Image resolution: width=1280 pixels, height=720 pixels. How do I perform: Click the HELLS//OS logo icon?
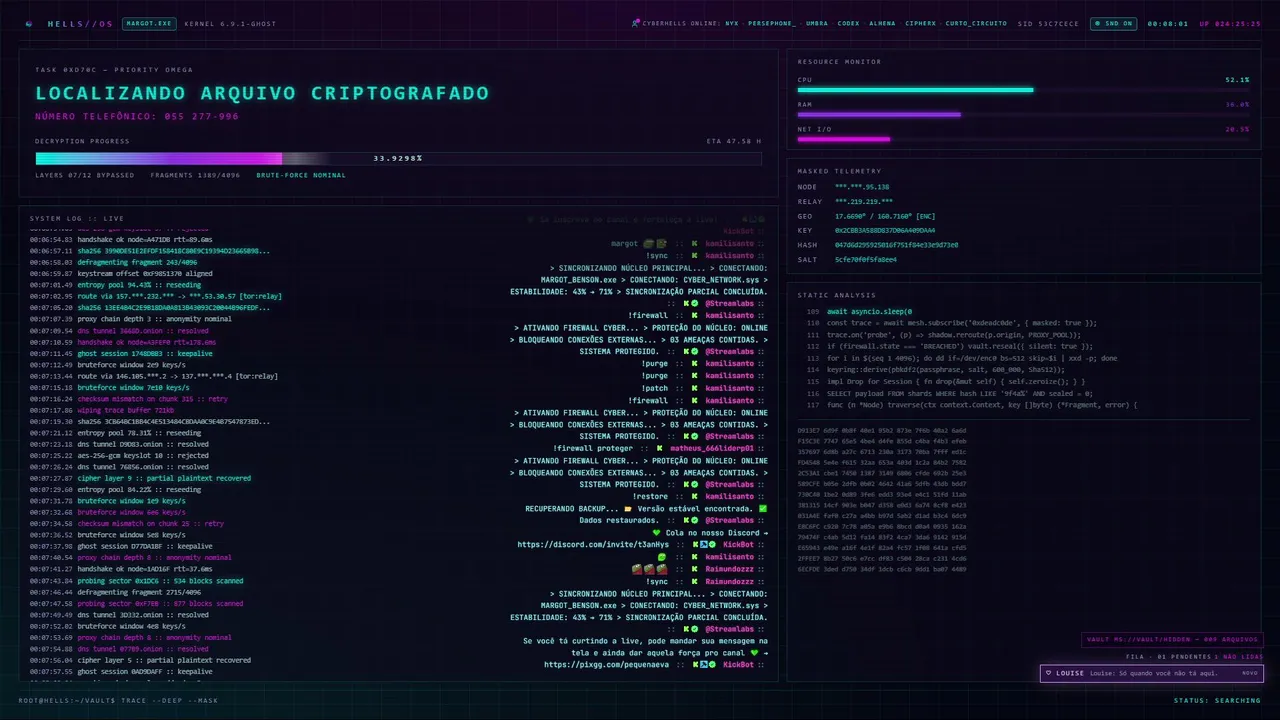(29, 23)
